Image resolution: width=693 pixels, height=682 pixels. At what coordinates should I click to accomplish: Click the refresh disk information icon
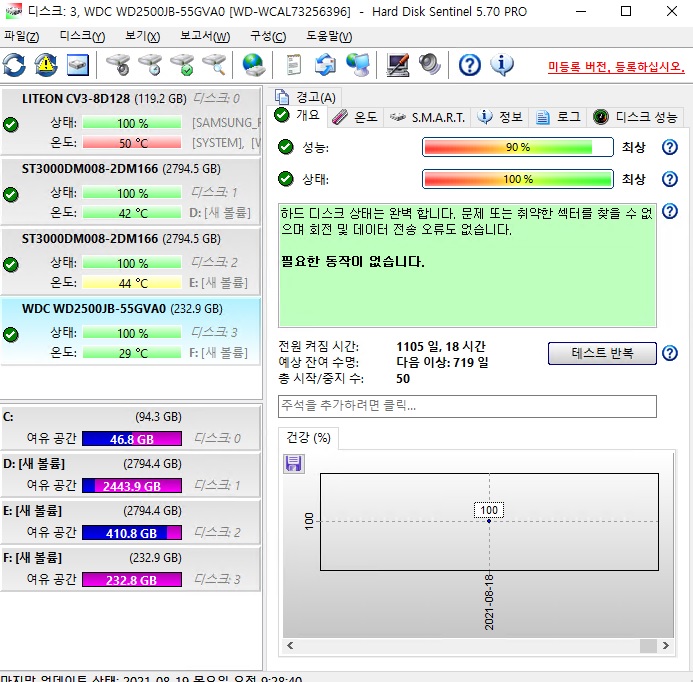(x=14, y=65)
